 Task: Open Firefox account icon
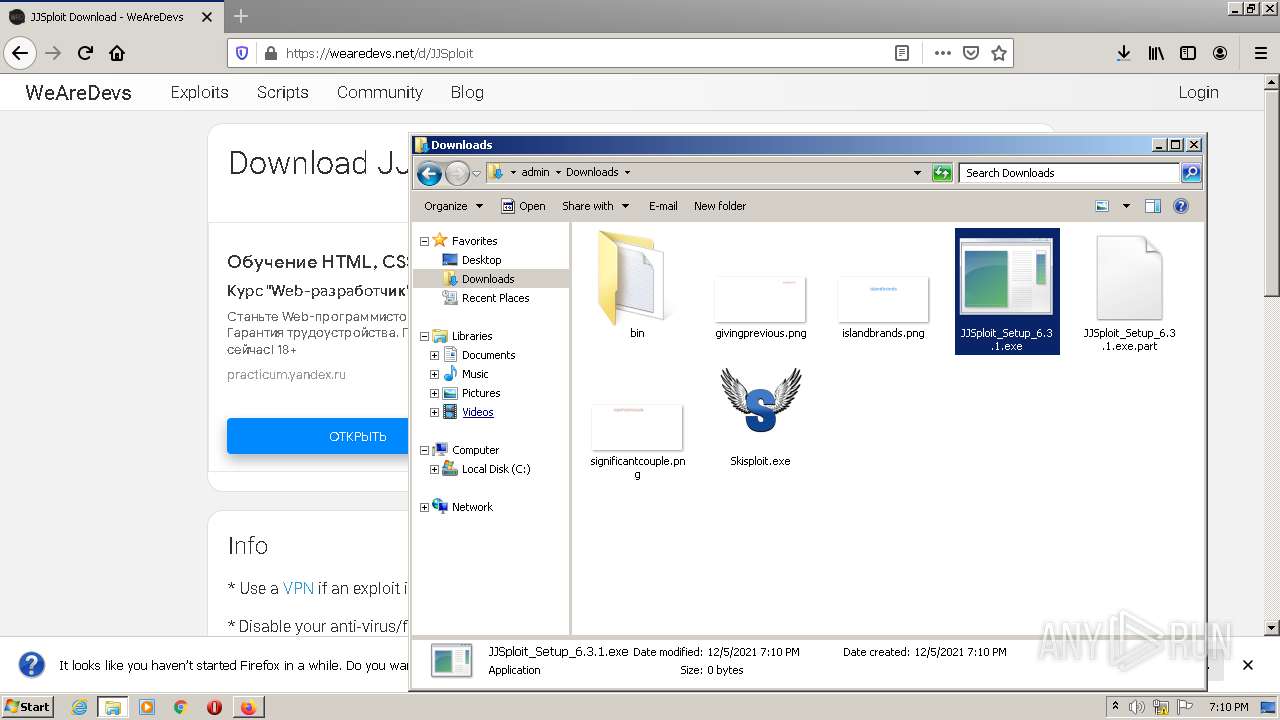(x=1220, y=53)
